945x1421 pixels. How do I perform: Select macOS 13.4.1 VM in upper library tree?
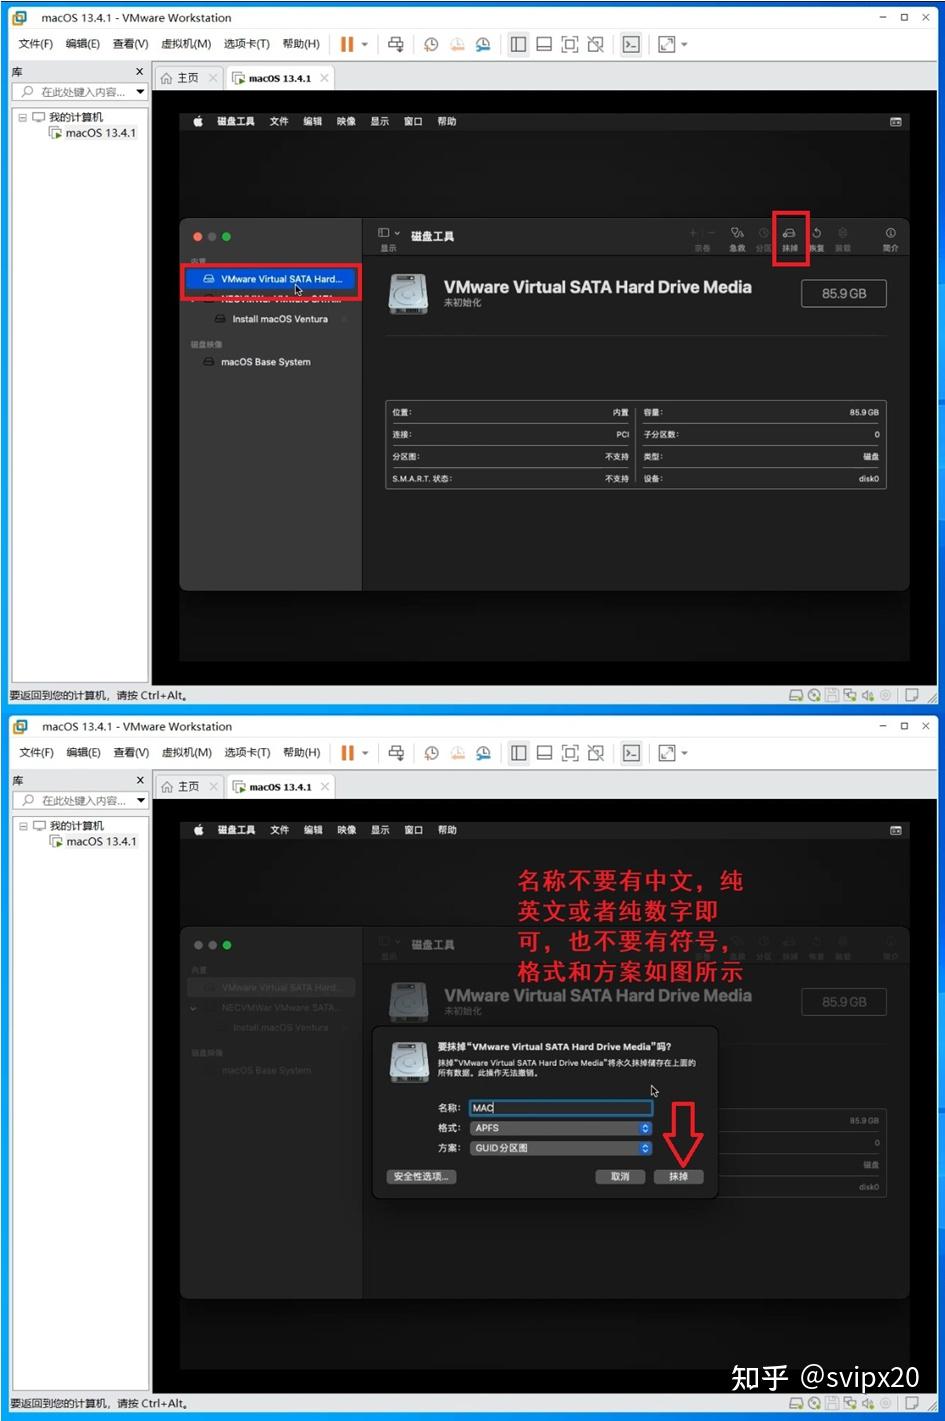93,133
